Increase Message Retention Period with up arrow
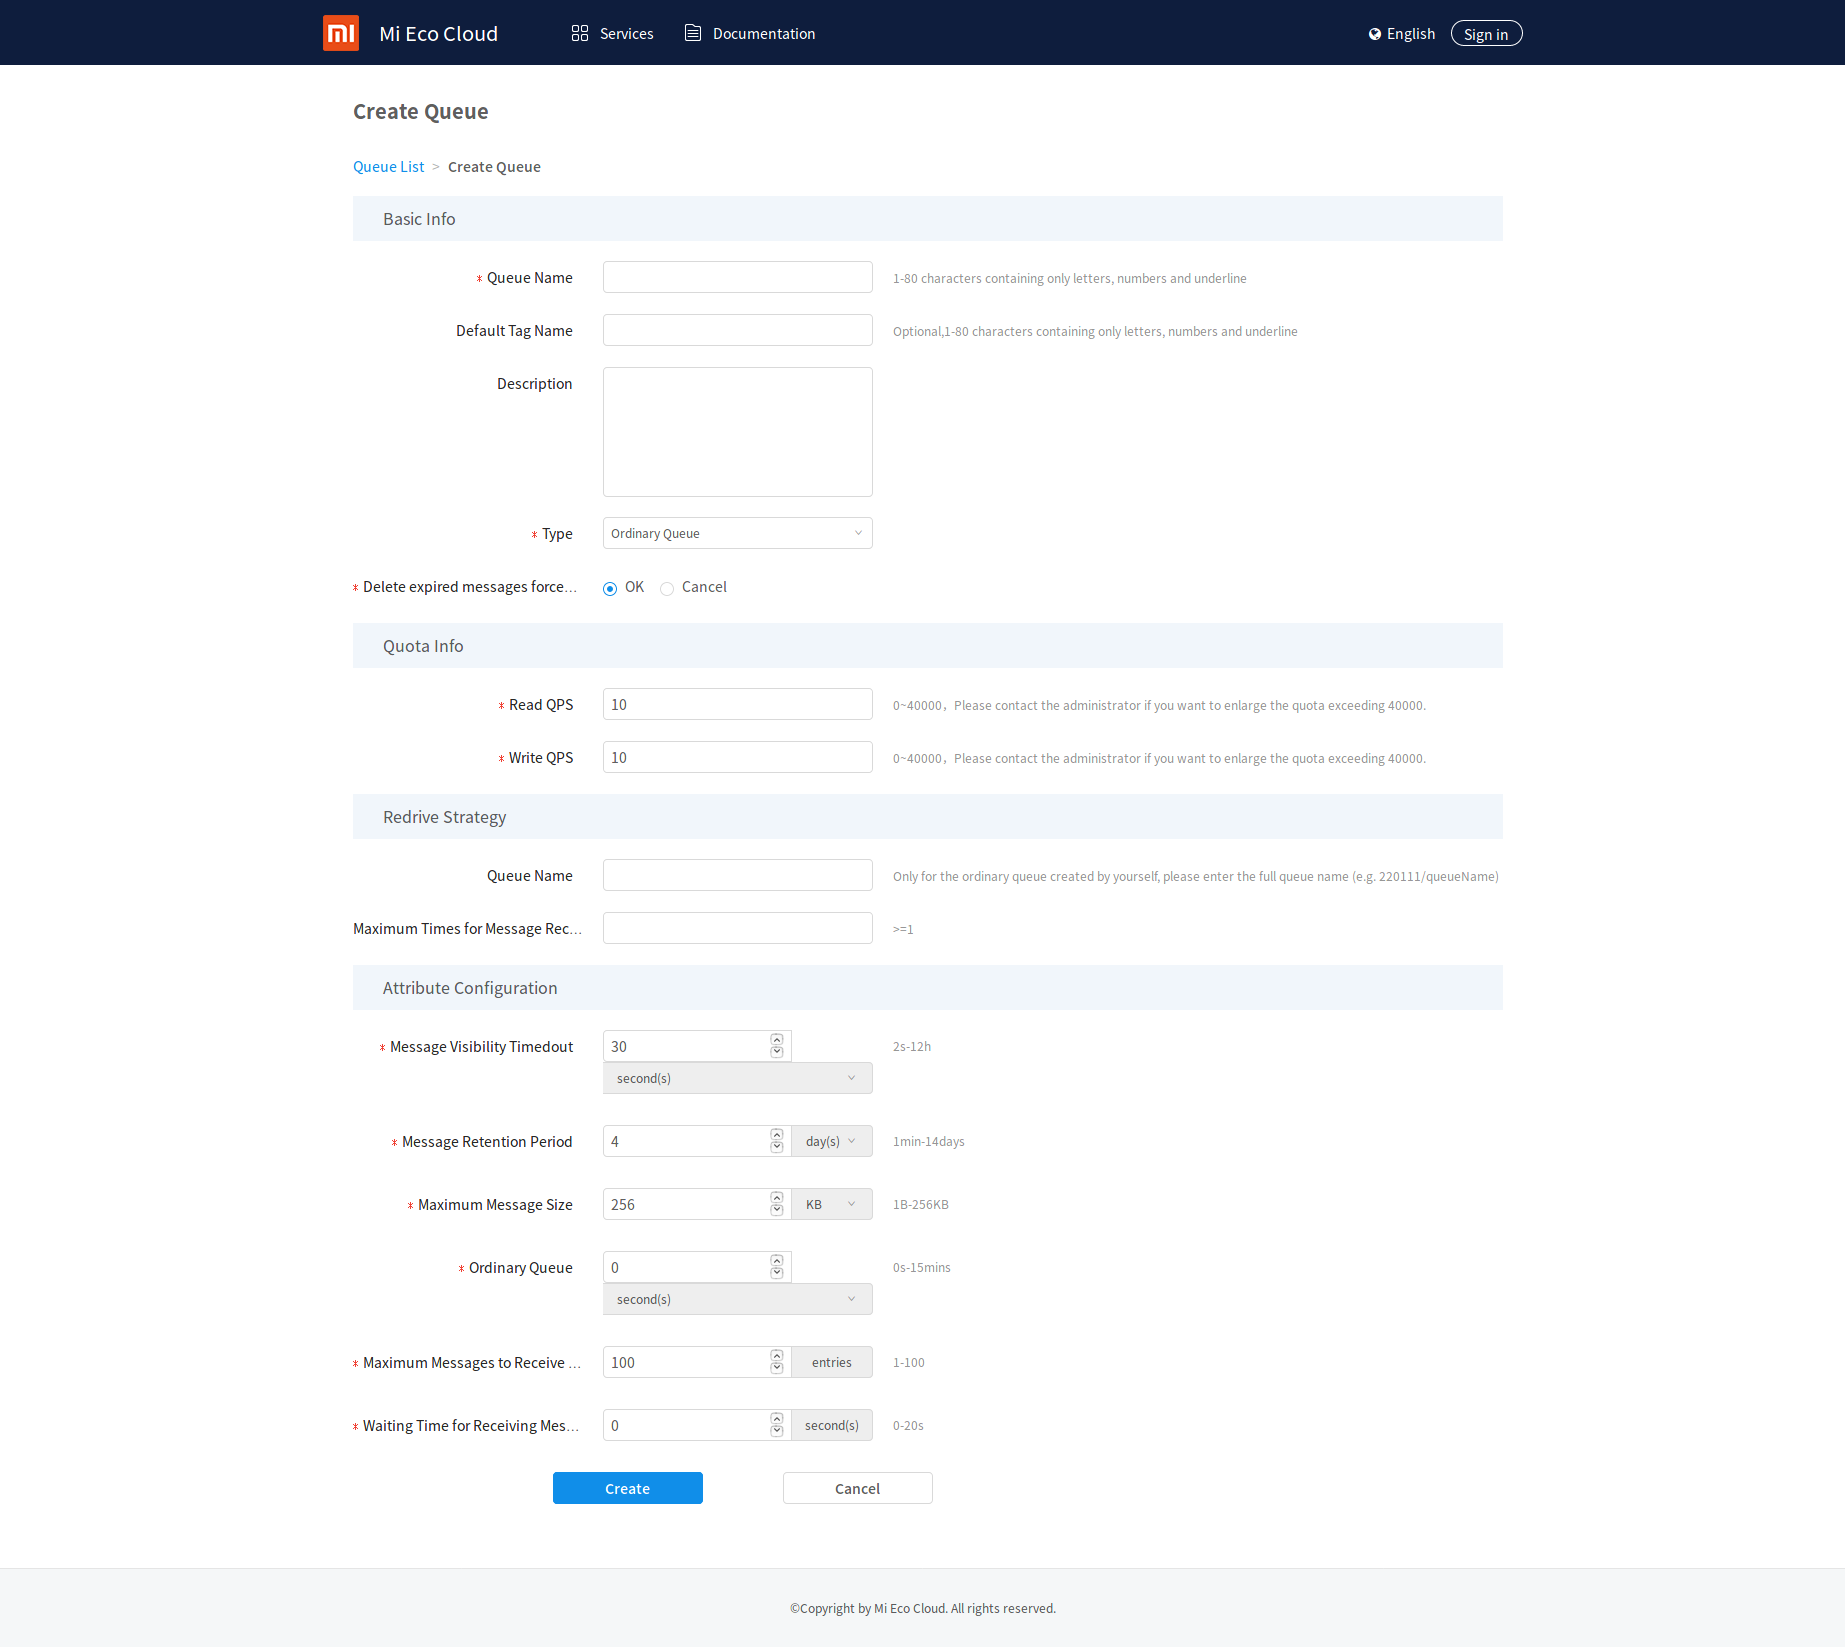This screenshot has height=1647, width=1845. (777, 1135)
